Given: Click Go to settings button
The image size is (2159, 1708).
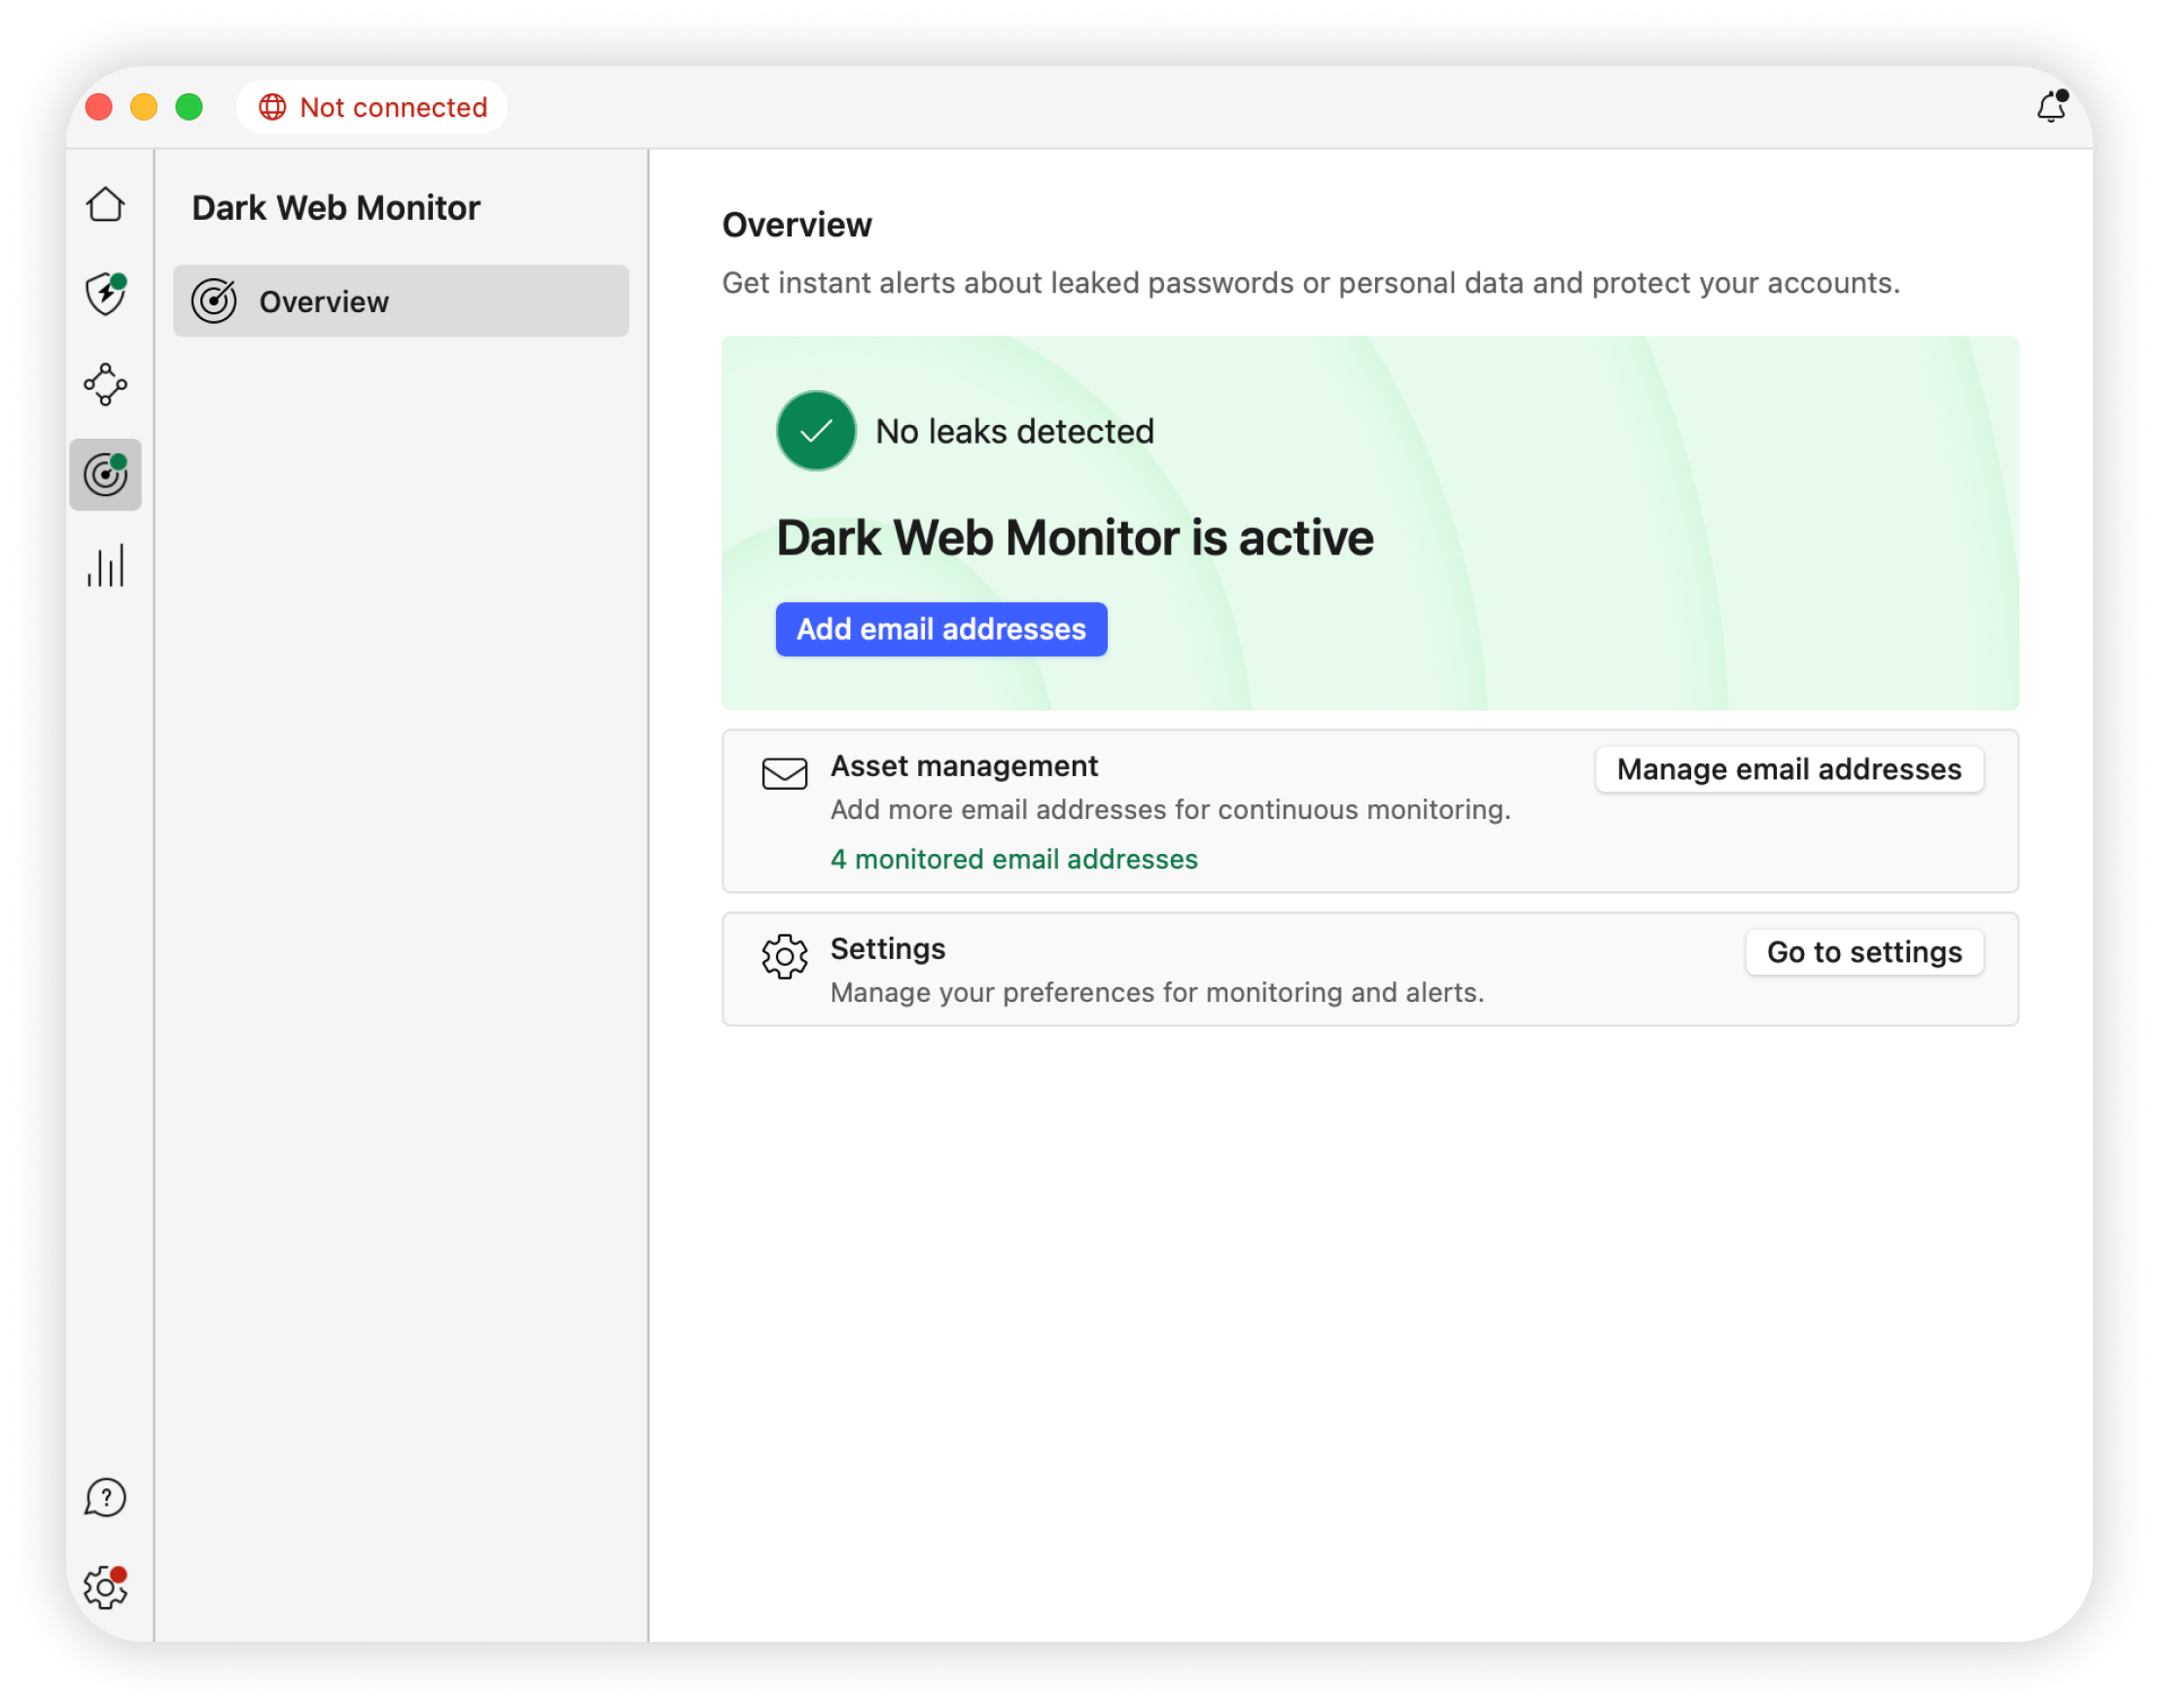Looking at the screenshot, I should 1863,952.
